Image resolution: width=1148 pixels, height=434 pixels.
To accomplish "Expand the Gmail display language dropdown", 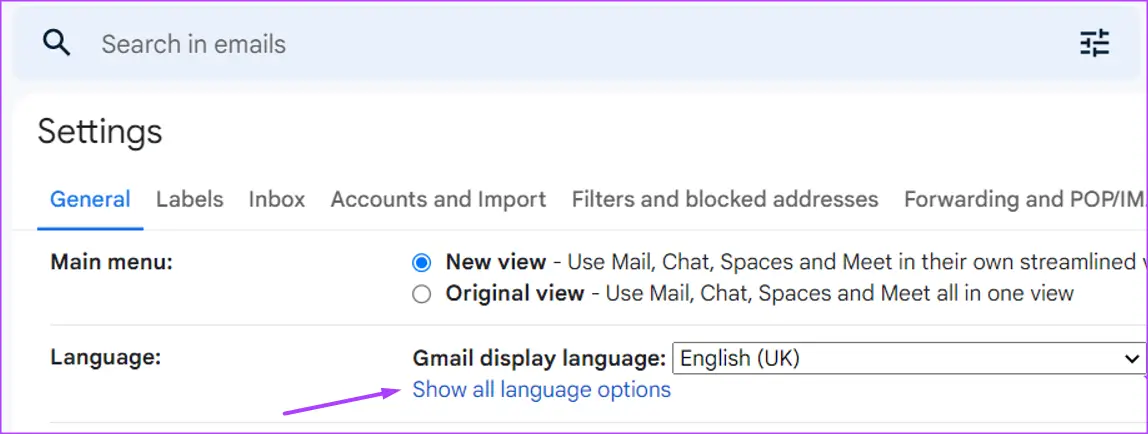I will pyautogui.click(x=908, y=358).
